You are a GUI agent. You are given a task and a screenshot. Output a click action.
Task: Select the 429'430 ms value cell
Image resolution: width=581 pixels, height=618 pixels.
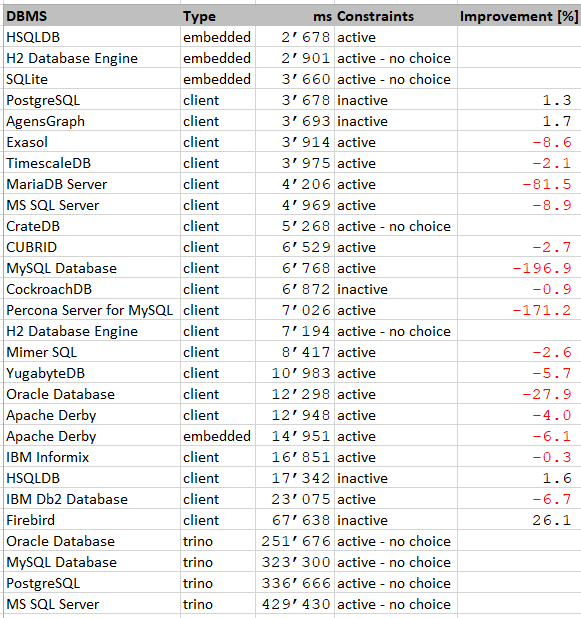pos(295,604)
